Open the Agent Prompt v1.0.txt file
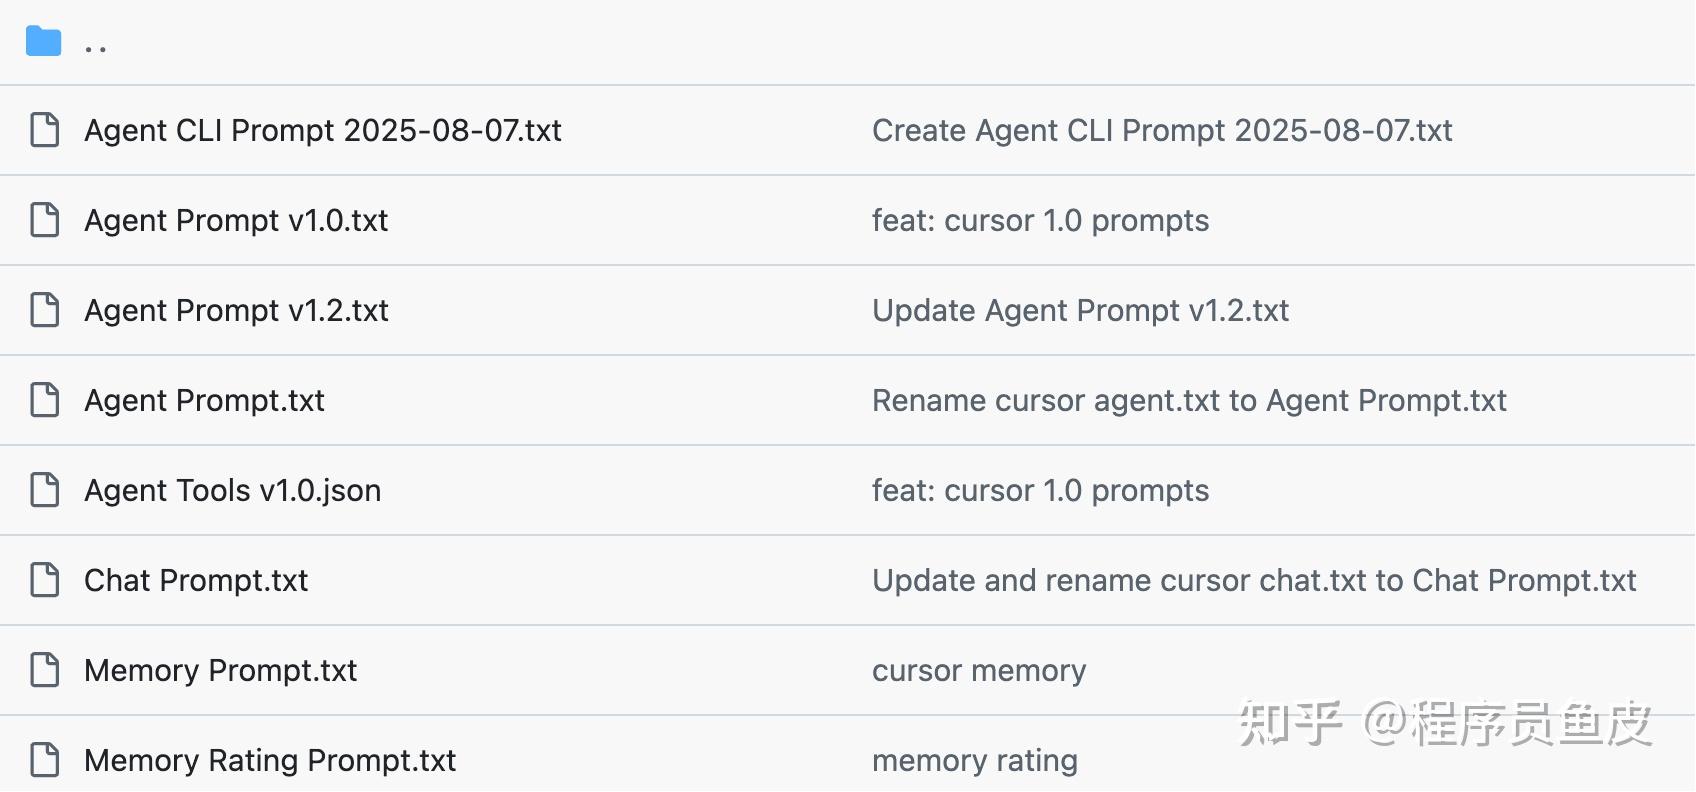This screenshot has width=1696, height=792. coord(236,221)
